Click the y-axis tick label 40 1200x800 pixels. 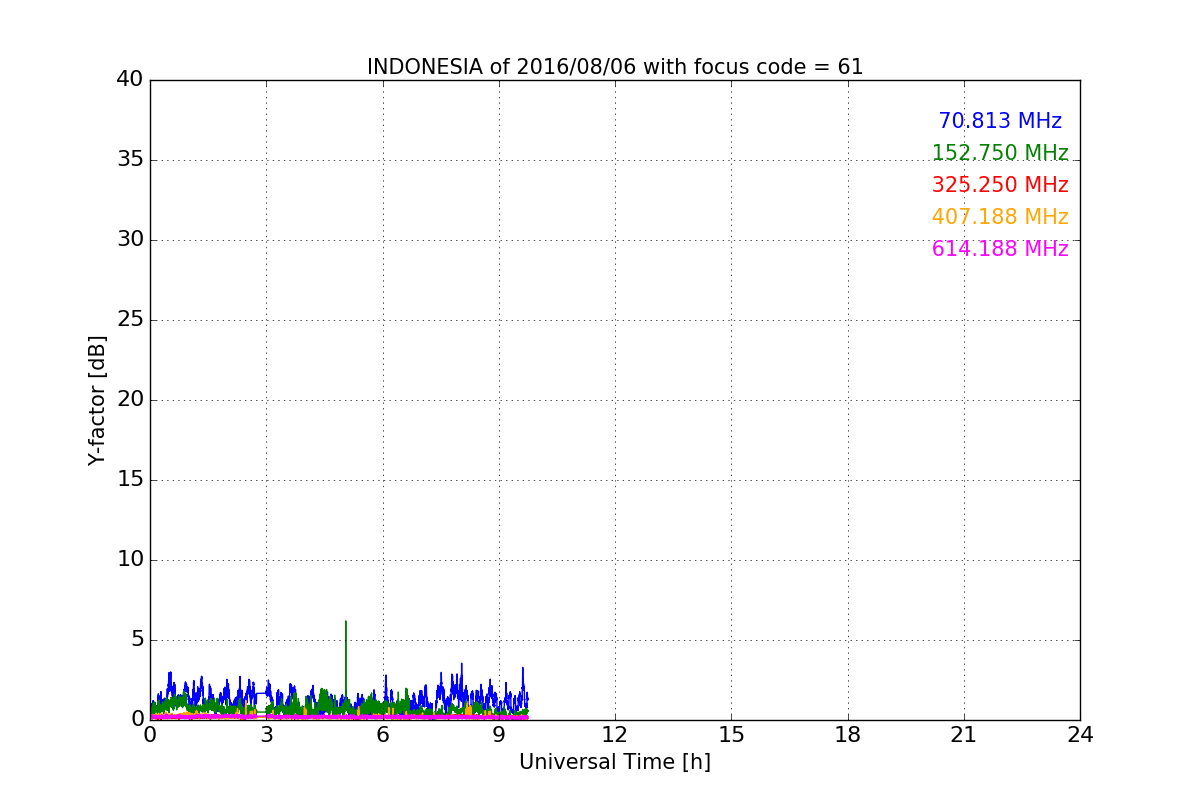click(x=130, y=80)
